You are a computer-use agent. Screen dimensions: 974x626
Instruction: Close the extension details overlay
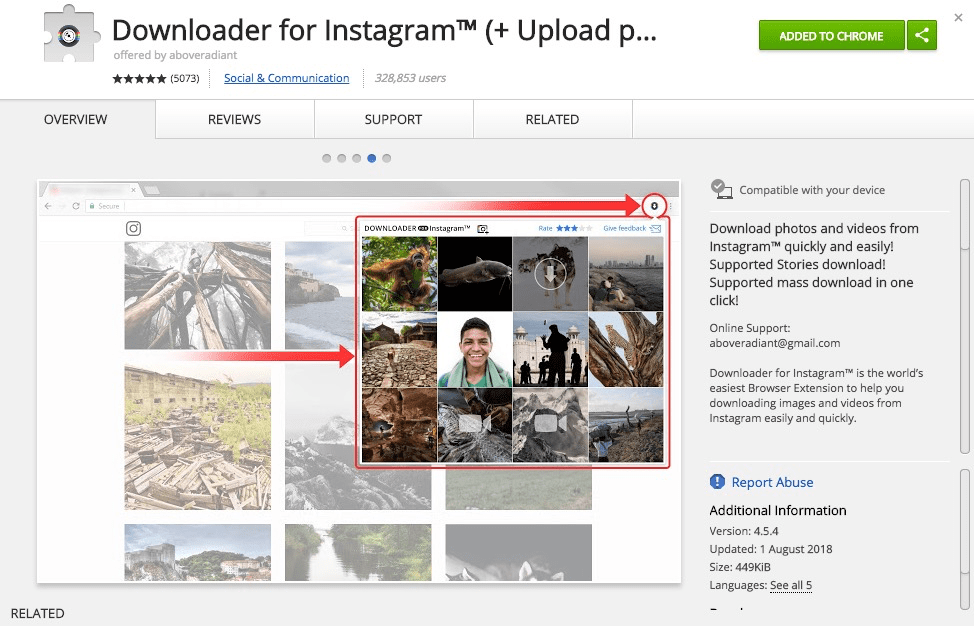958,17
